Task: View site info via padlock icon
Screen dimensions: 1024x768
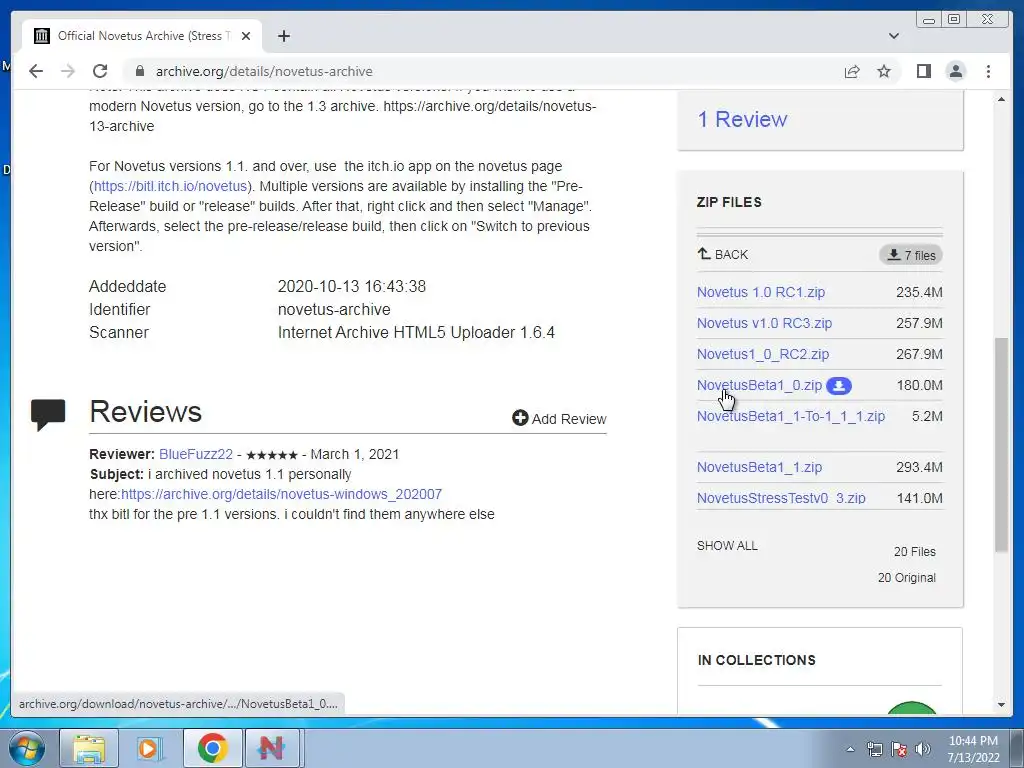Action: point(140,71)
